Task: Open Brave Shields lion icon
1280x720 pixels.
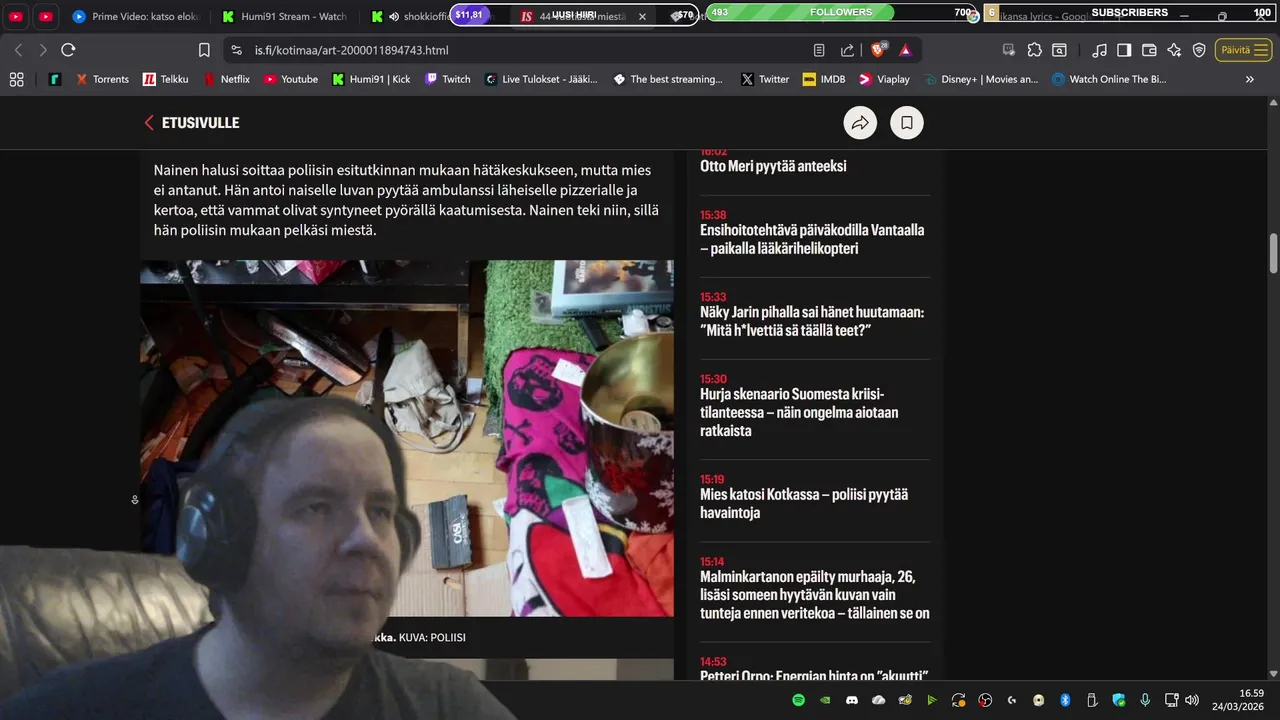Action: 878,50
